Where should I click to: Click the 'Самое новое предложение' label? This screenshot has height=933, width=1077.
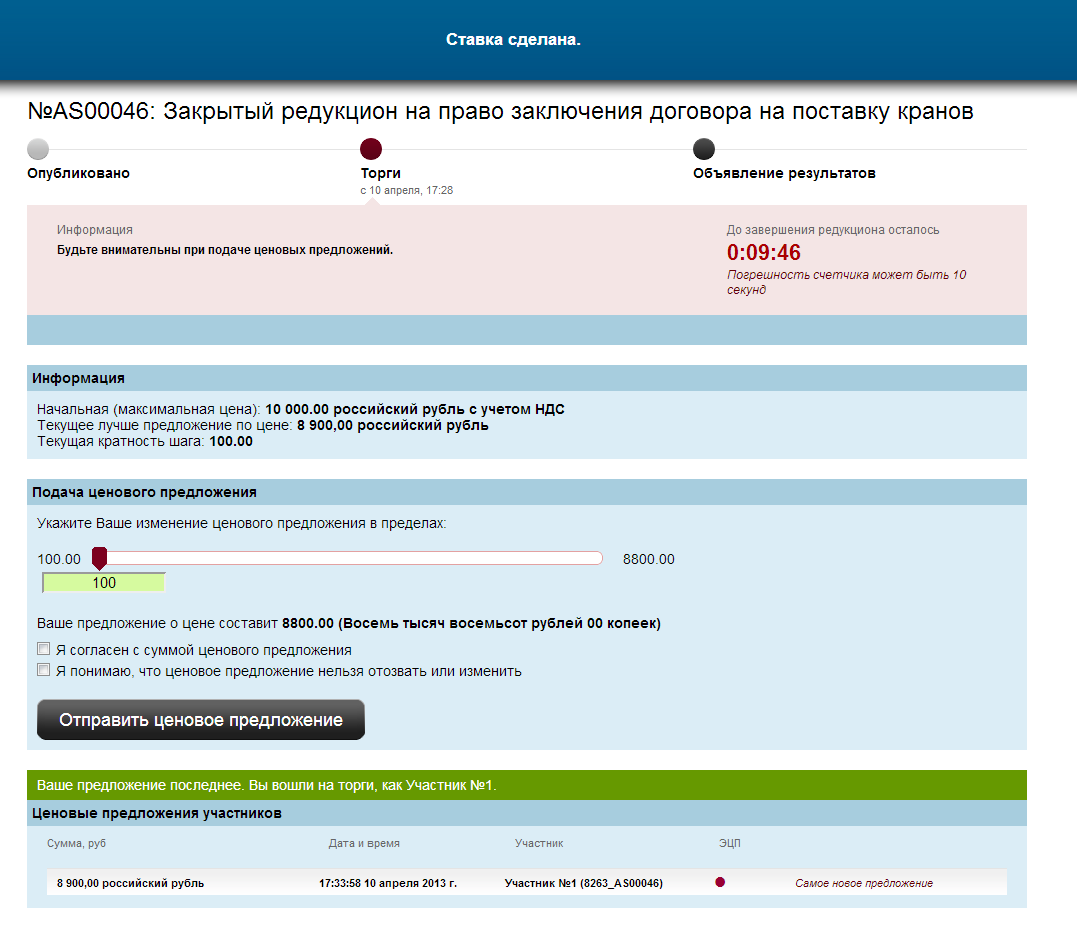pyautogui.click(x=864, y=883)
